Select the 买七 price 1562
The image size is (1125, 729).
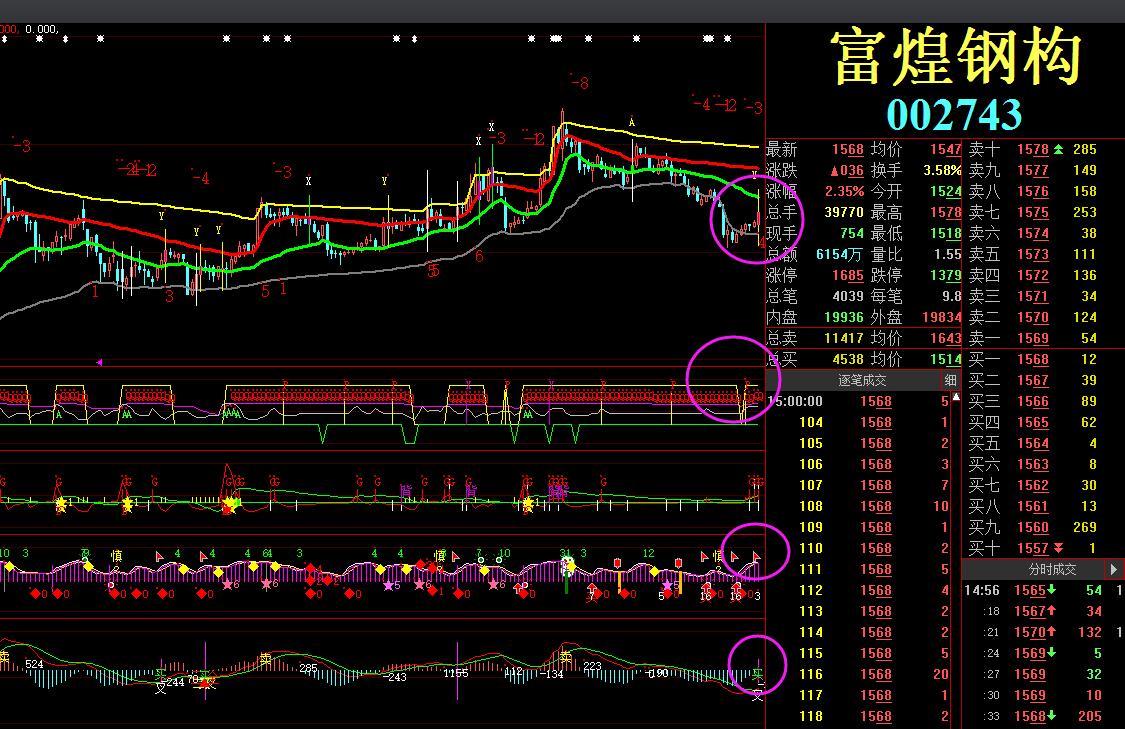(1032, 485)
